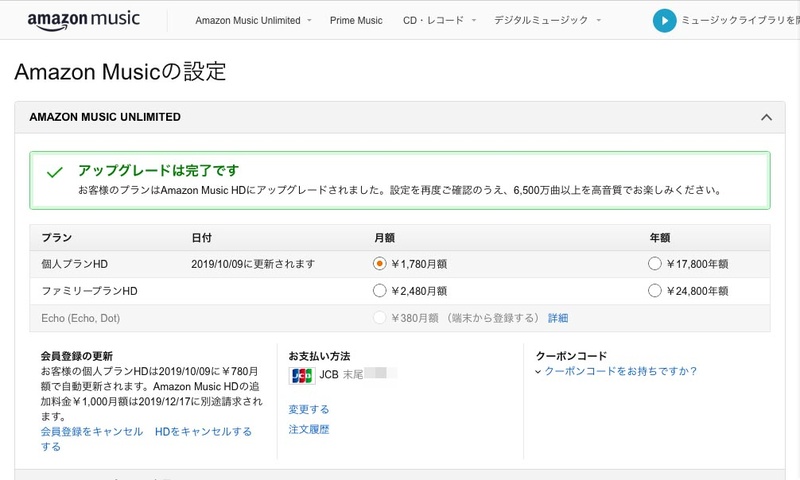This screenshot has width=800, height=480.
Task: Select ファミリープランHD yearly ¥24,800 radio
Action: tap(655, 291)
